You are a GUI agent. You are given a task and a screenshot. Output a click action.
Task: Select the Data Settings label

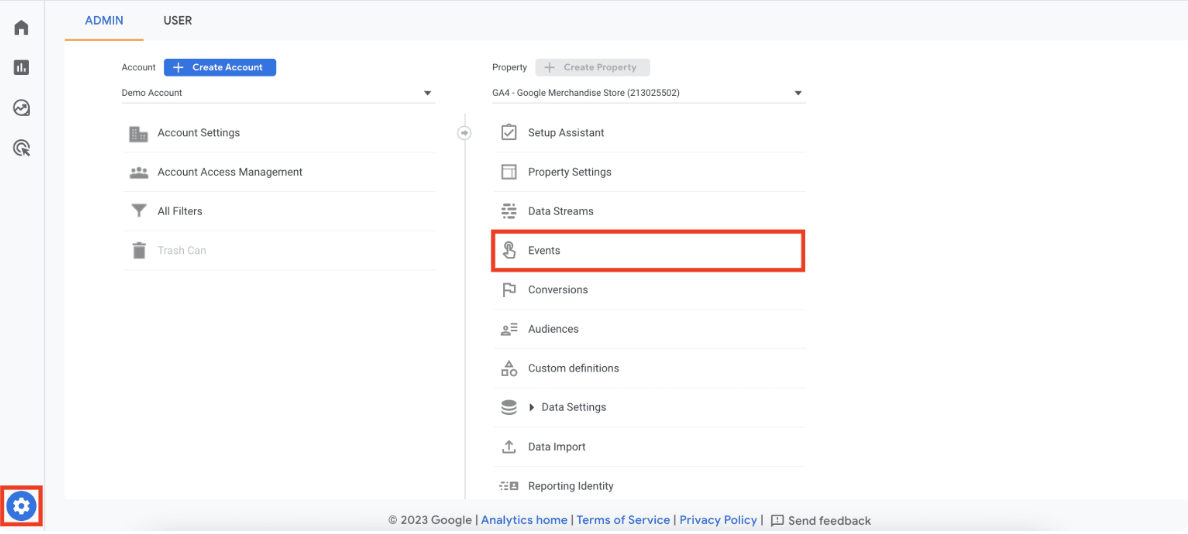click(574, 408)
